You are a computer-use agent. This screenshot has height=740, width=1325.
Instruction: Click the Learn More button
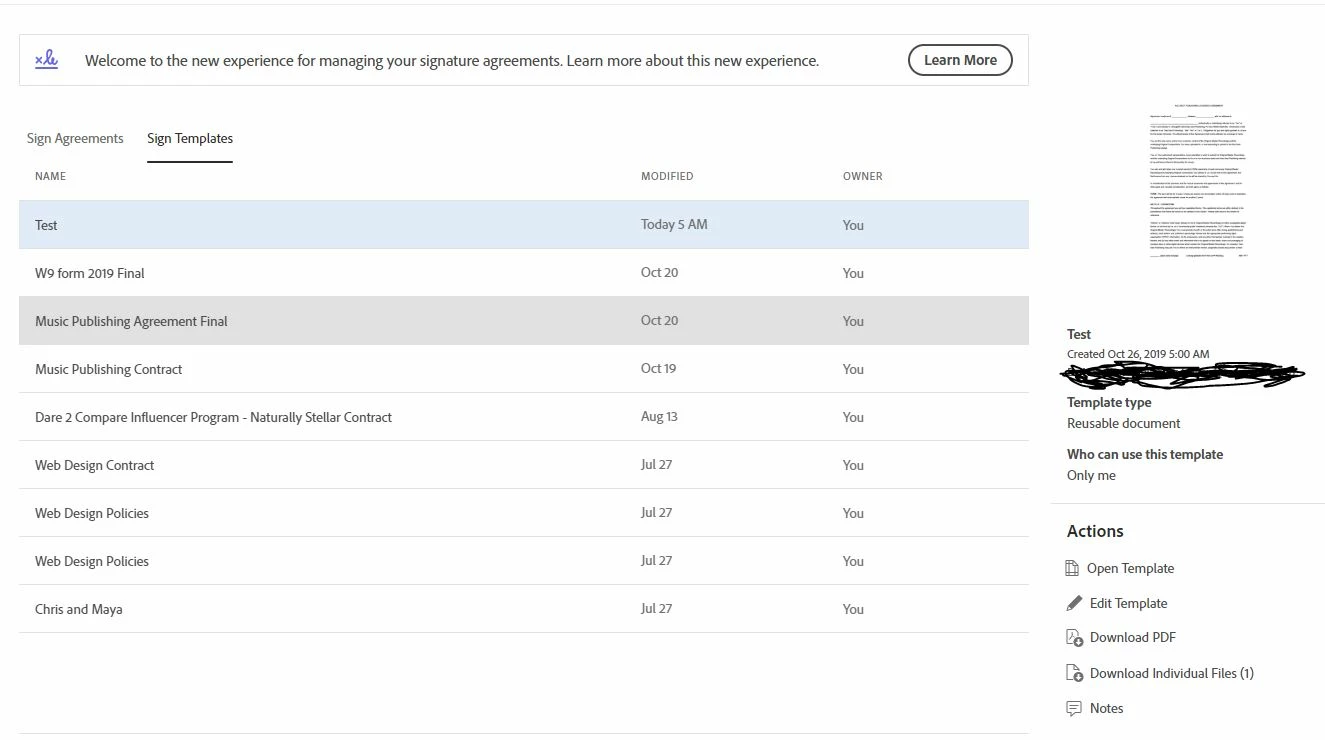point(960,60)
